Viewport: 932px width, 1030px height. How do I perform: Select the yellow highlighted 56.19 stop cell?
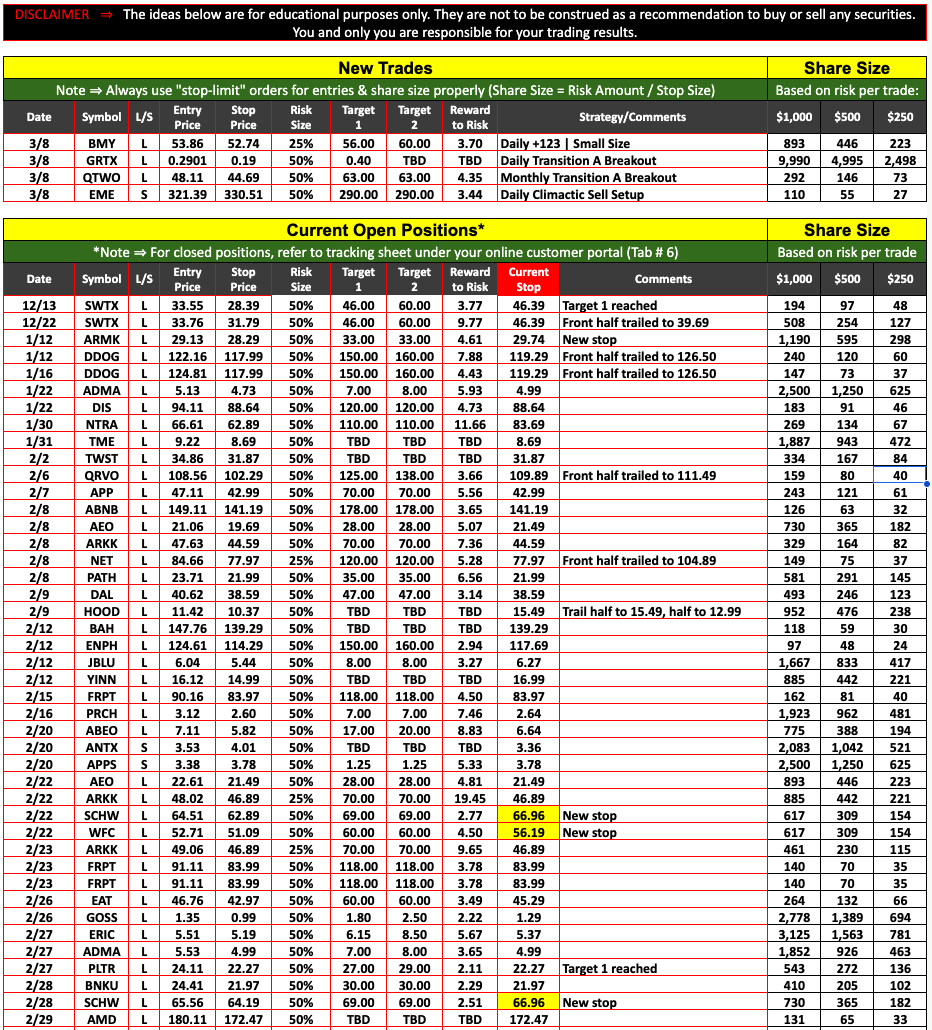click(x=528, y=833)
